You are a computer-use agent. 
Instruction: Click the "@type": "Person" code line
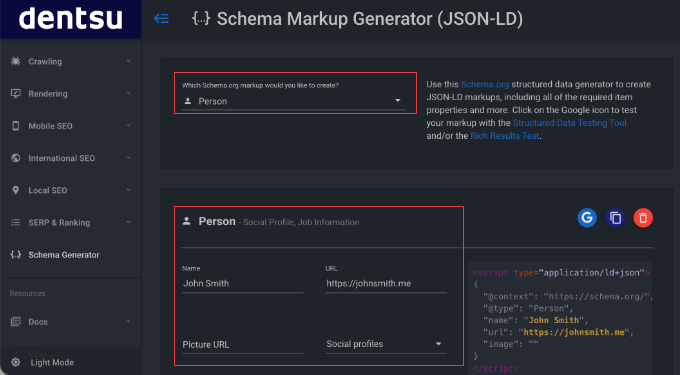click(528, 308)
